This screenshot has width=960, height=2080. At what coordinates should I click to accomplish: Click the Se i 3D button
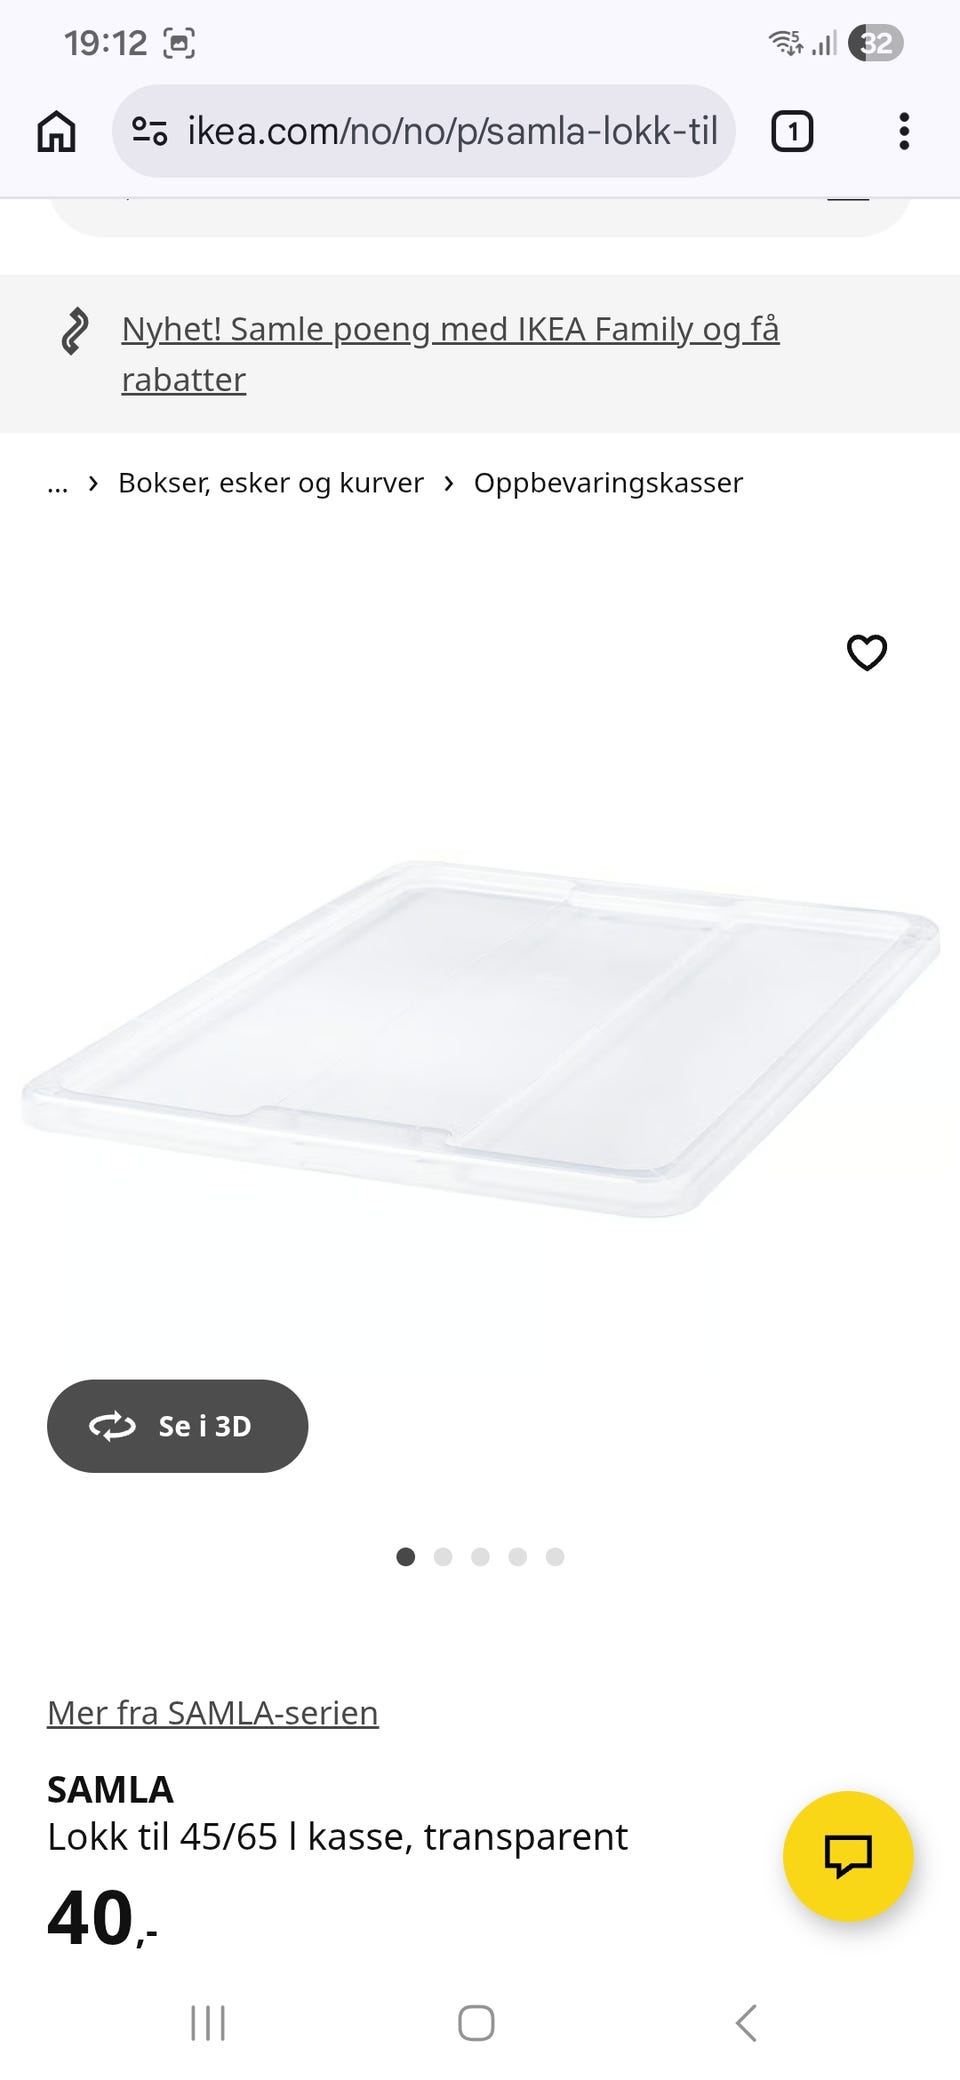[x=177, y=1426]
